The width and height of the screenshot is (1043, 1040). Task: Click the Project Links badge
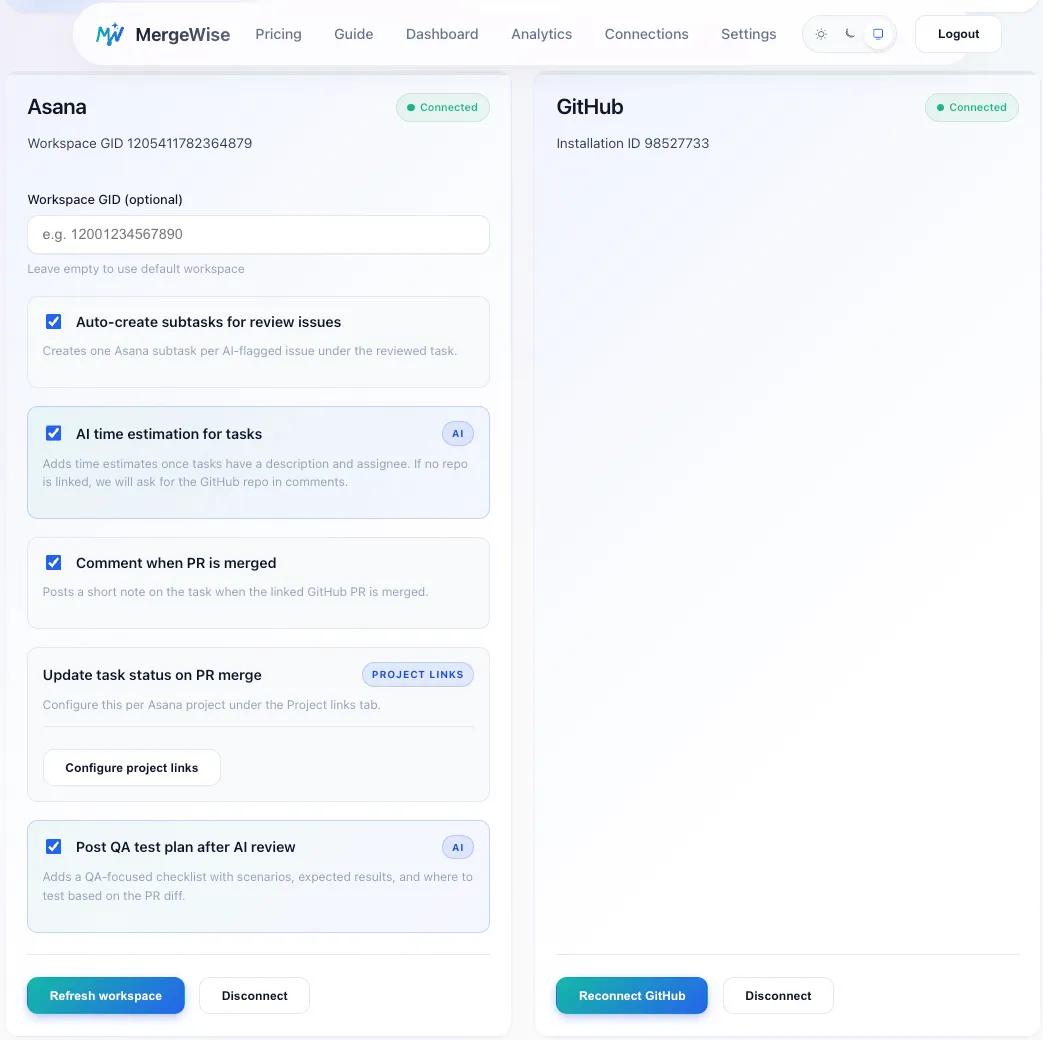(417, 675)
